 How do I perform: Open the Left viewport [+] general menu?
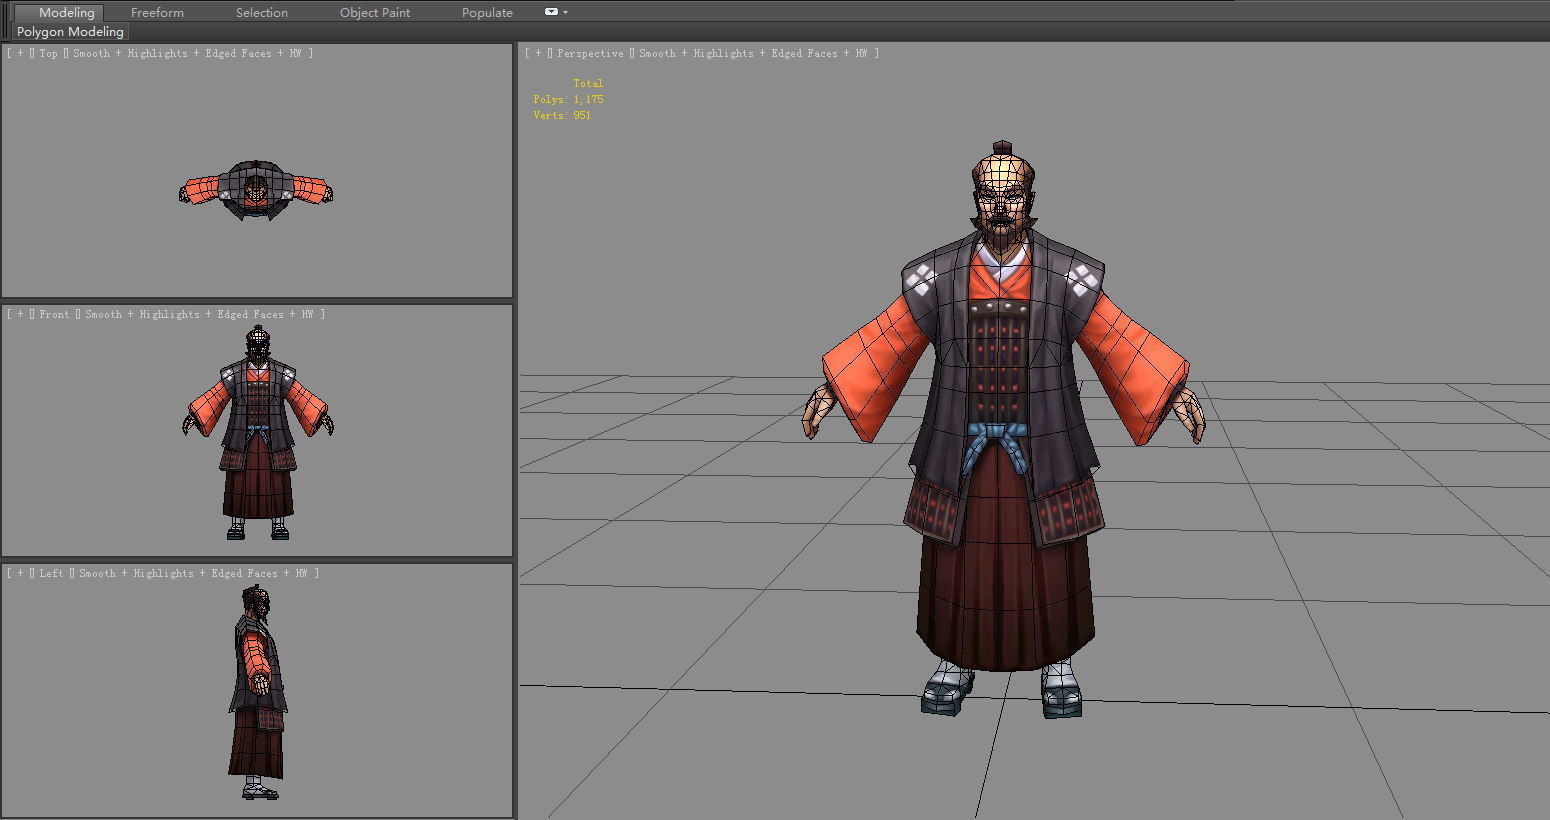pos(20,573)
